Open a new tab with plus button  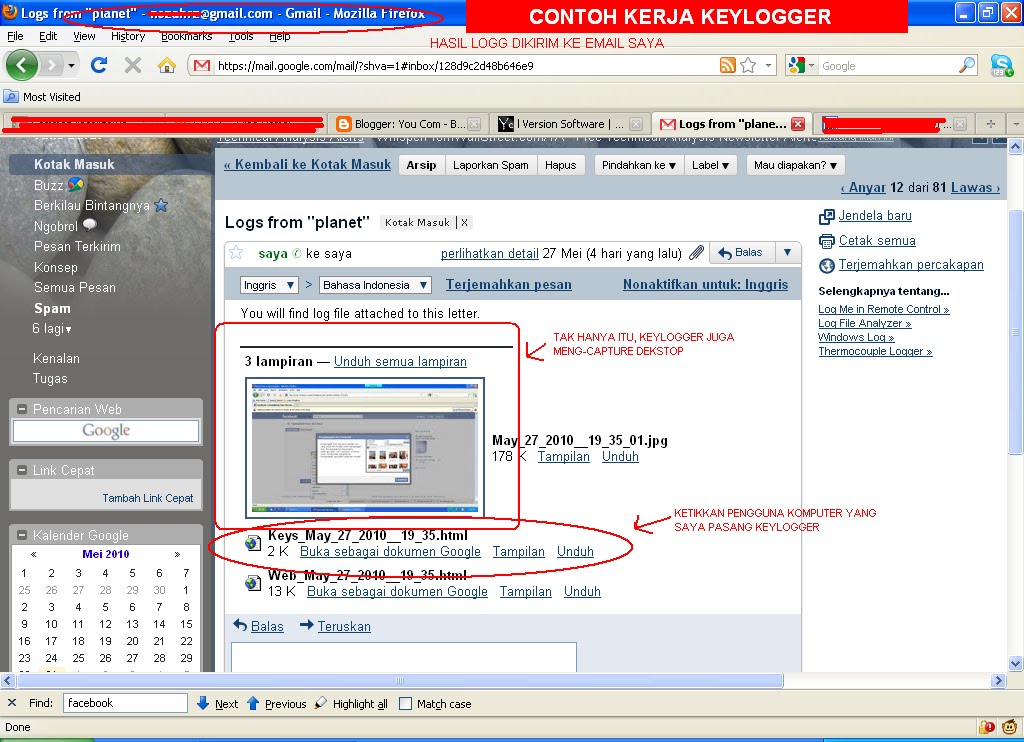point(991,124)
